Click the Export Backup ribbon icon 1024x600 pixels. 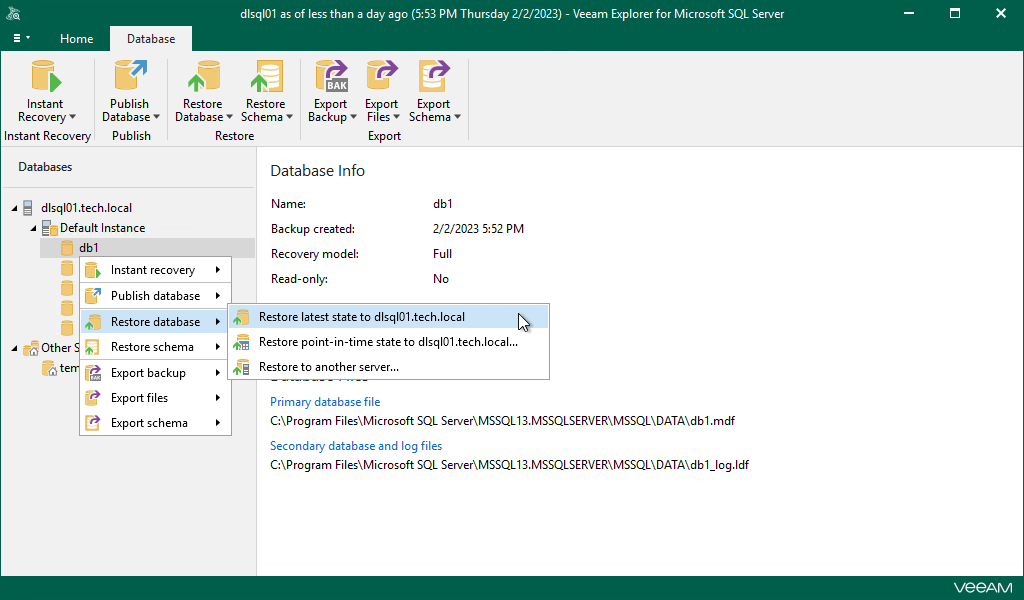[x=332, y=76]
